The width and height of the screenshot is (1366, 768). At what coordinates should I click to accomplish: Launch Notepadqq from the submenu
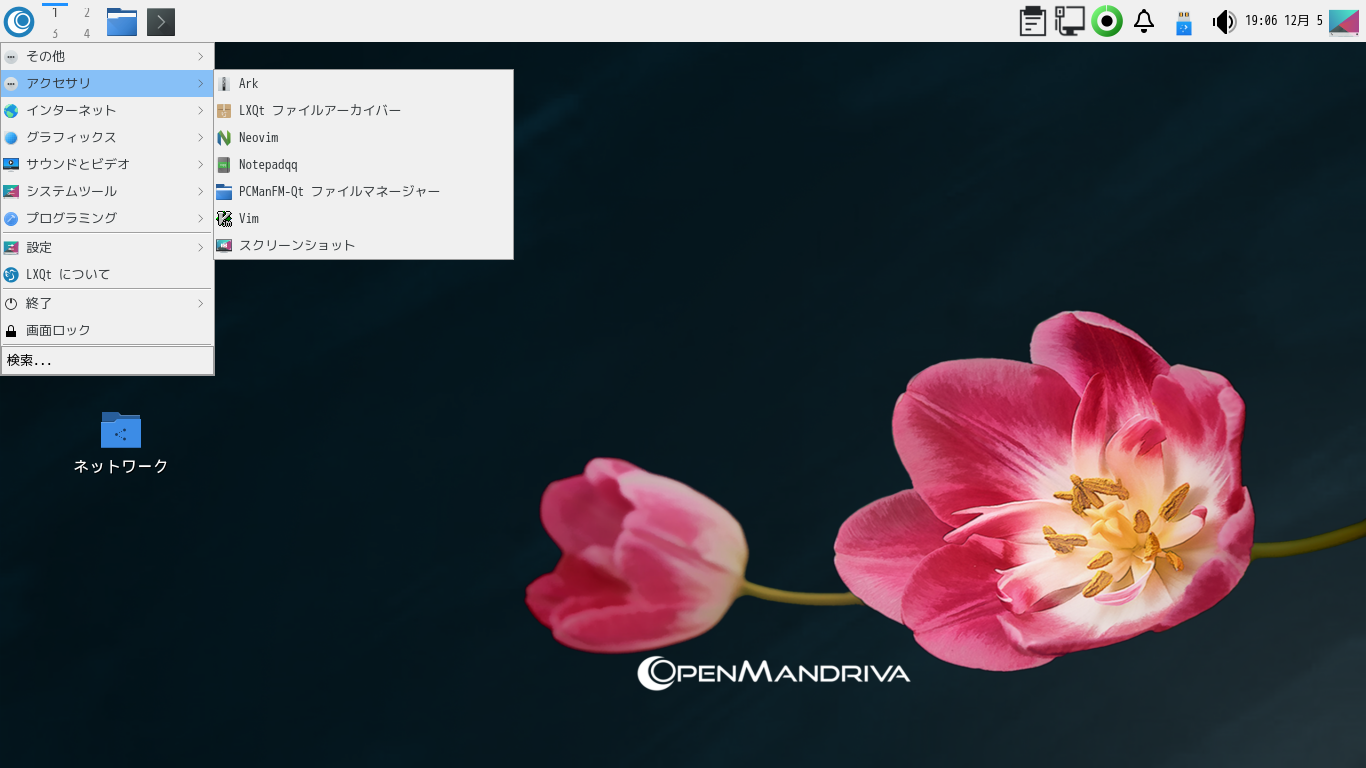point(363,165)
